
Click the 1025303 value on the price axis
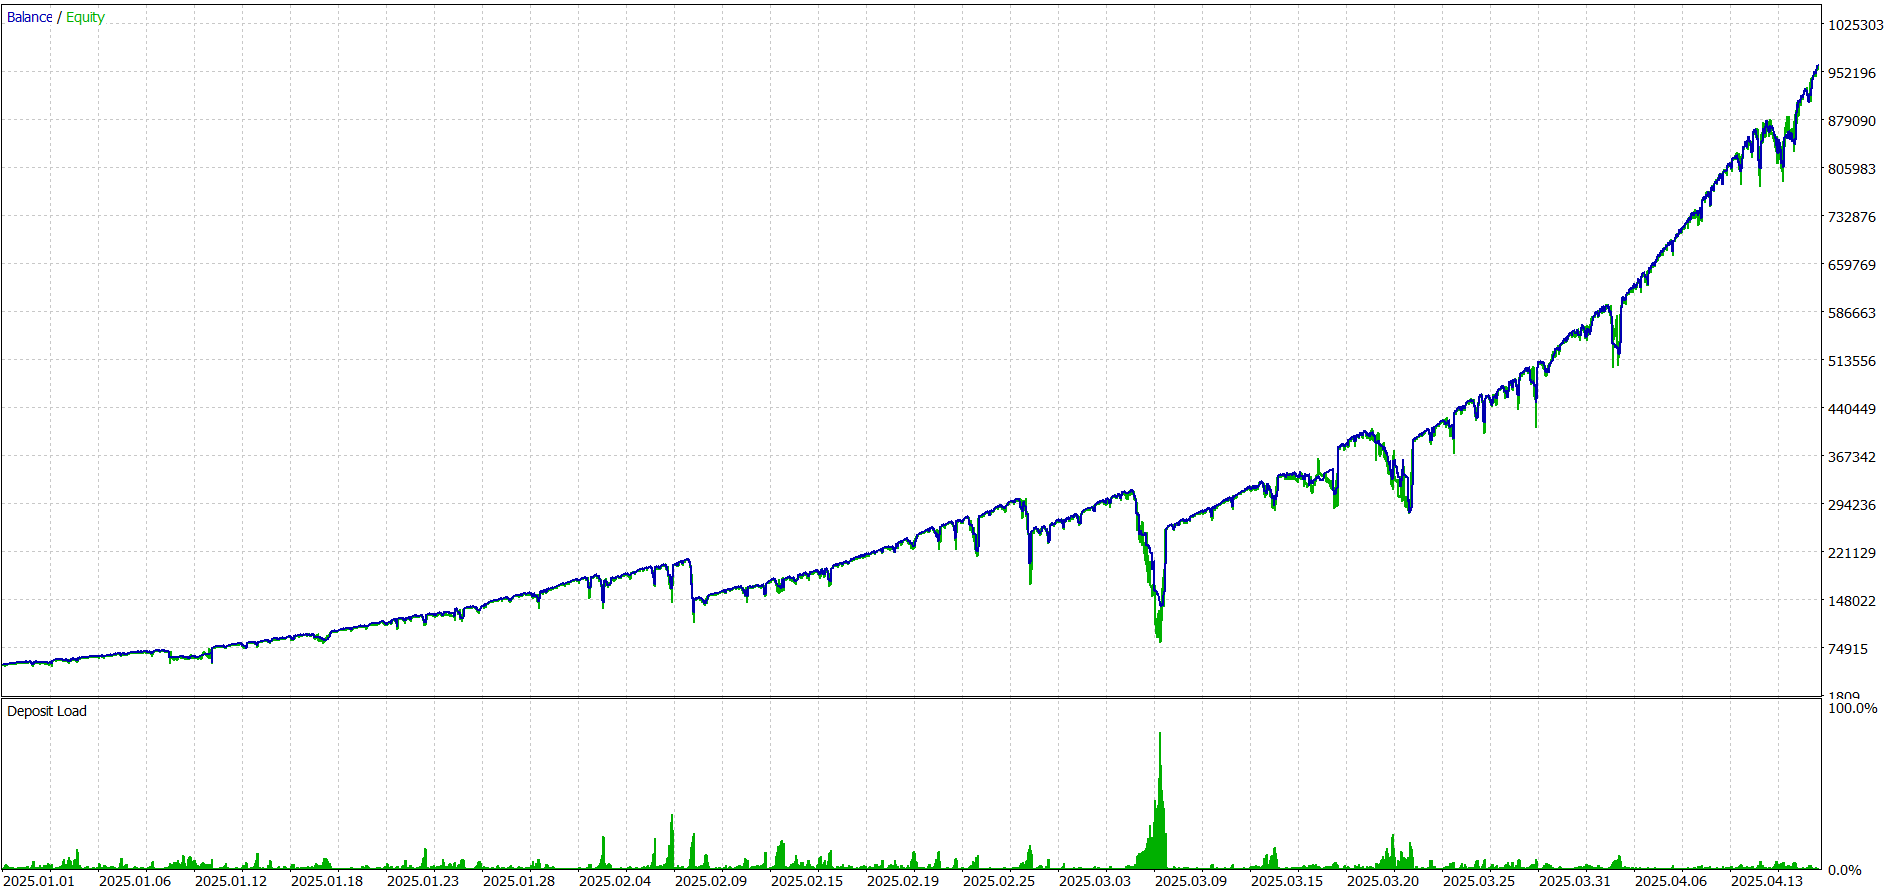click(1855, 25)
